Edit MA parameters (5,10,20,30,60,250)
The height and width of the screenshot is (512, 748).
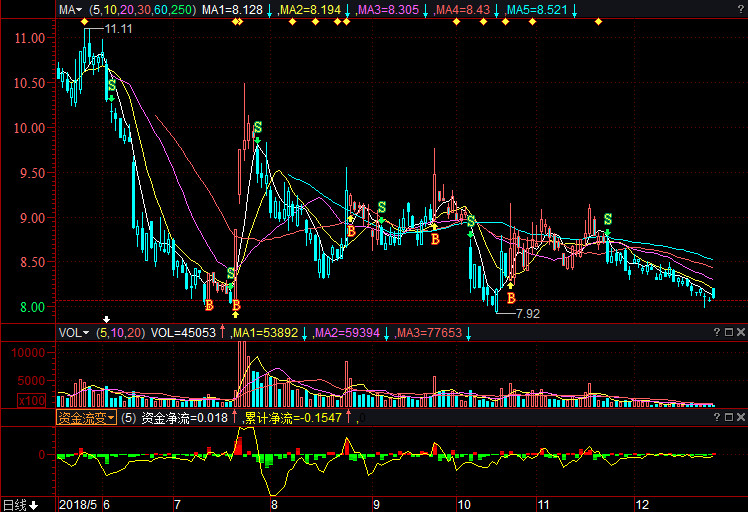tap(139, 9)
